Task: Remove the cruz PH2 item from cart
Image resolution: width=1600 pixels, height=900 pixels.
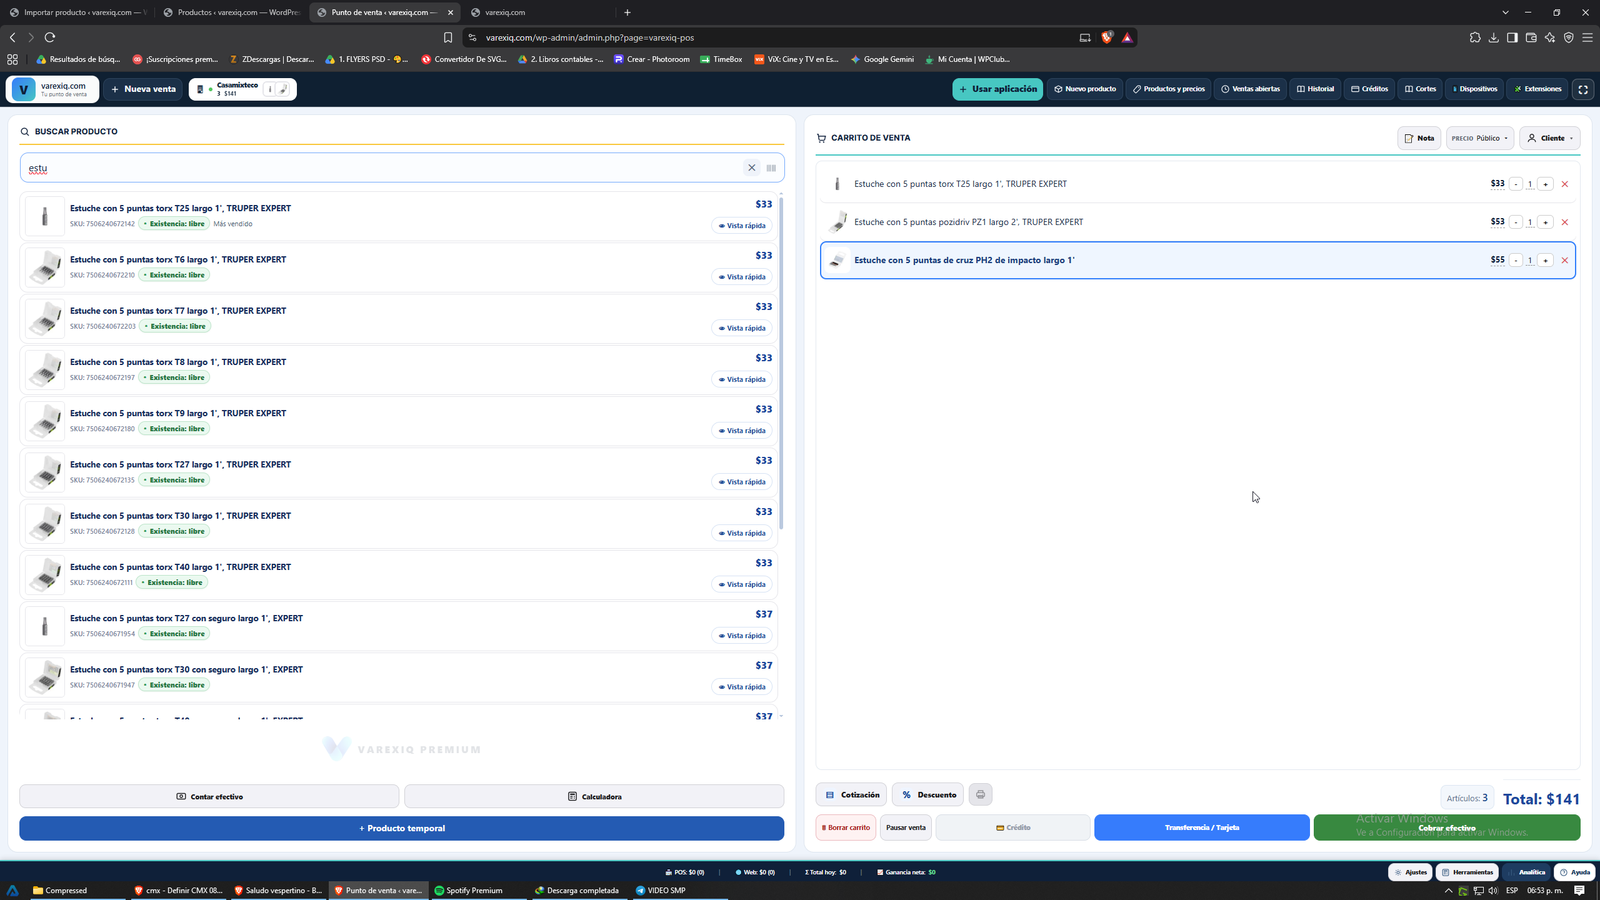Action: tap(1565, 260)
